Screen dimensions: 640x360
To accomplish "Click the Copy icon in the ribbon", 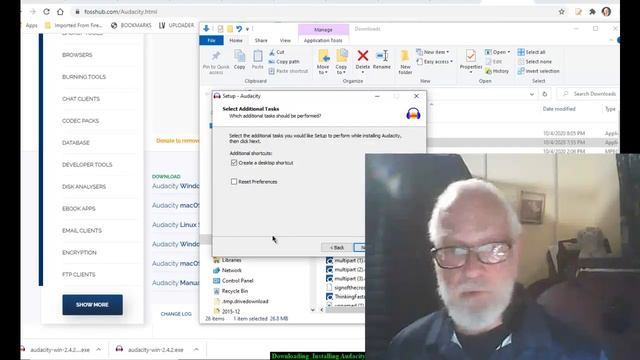I will point(240,56).
